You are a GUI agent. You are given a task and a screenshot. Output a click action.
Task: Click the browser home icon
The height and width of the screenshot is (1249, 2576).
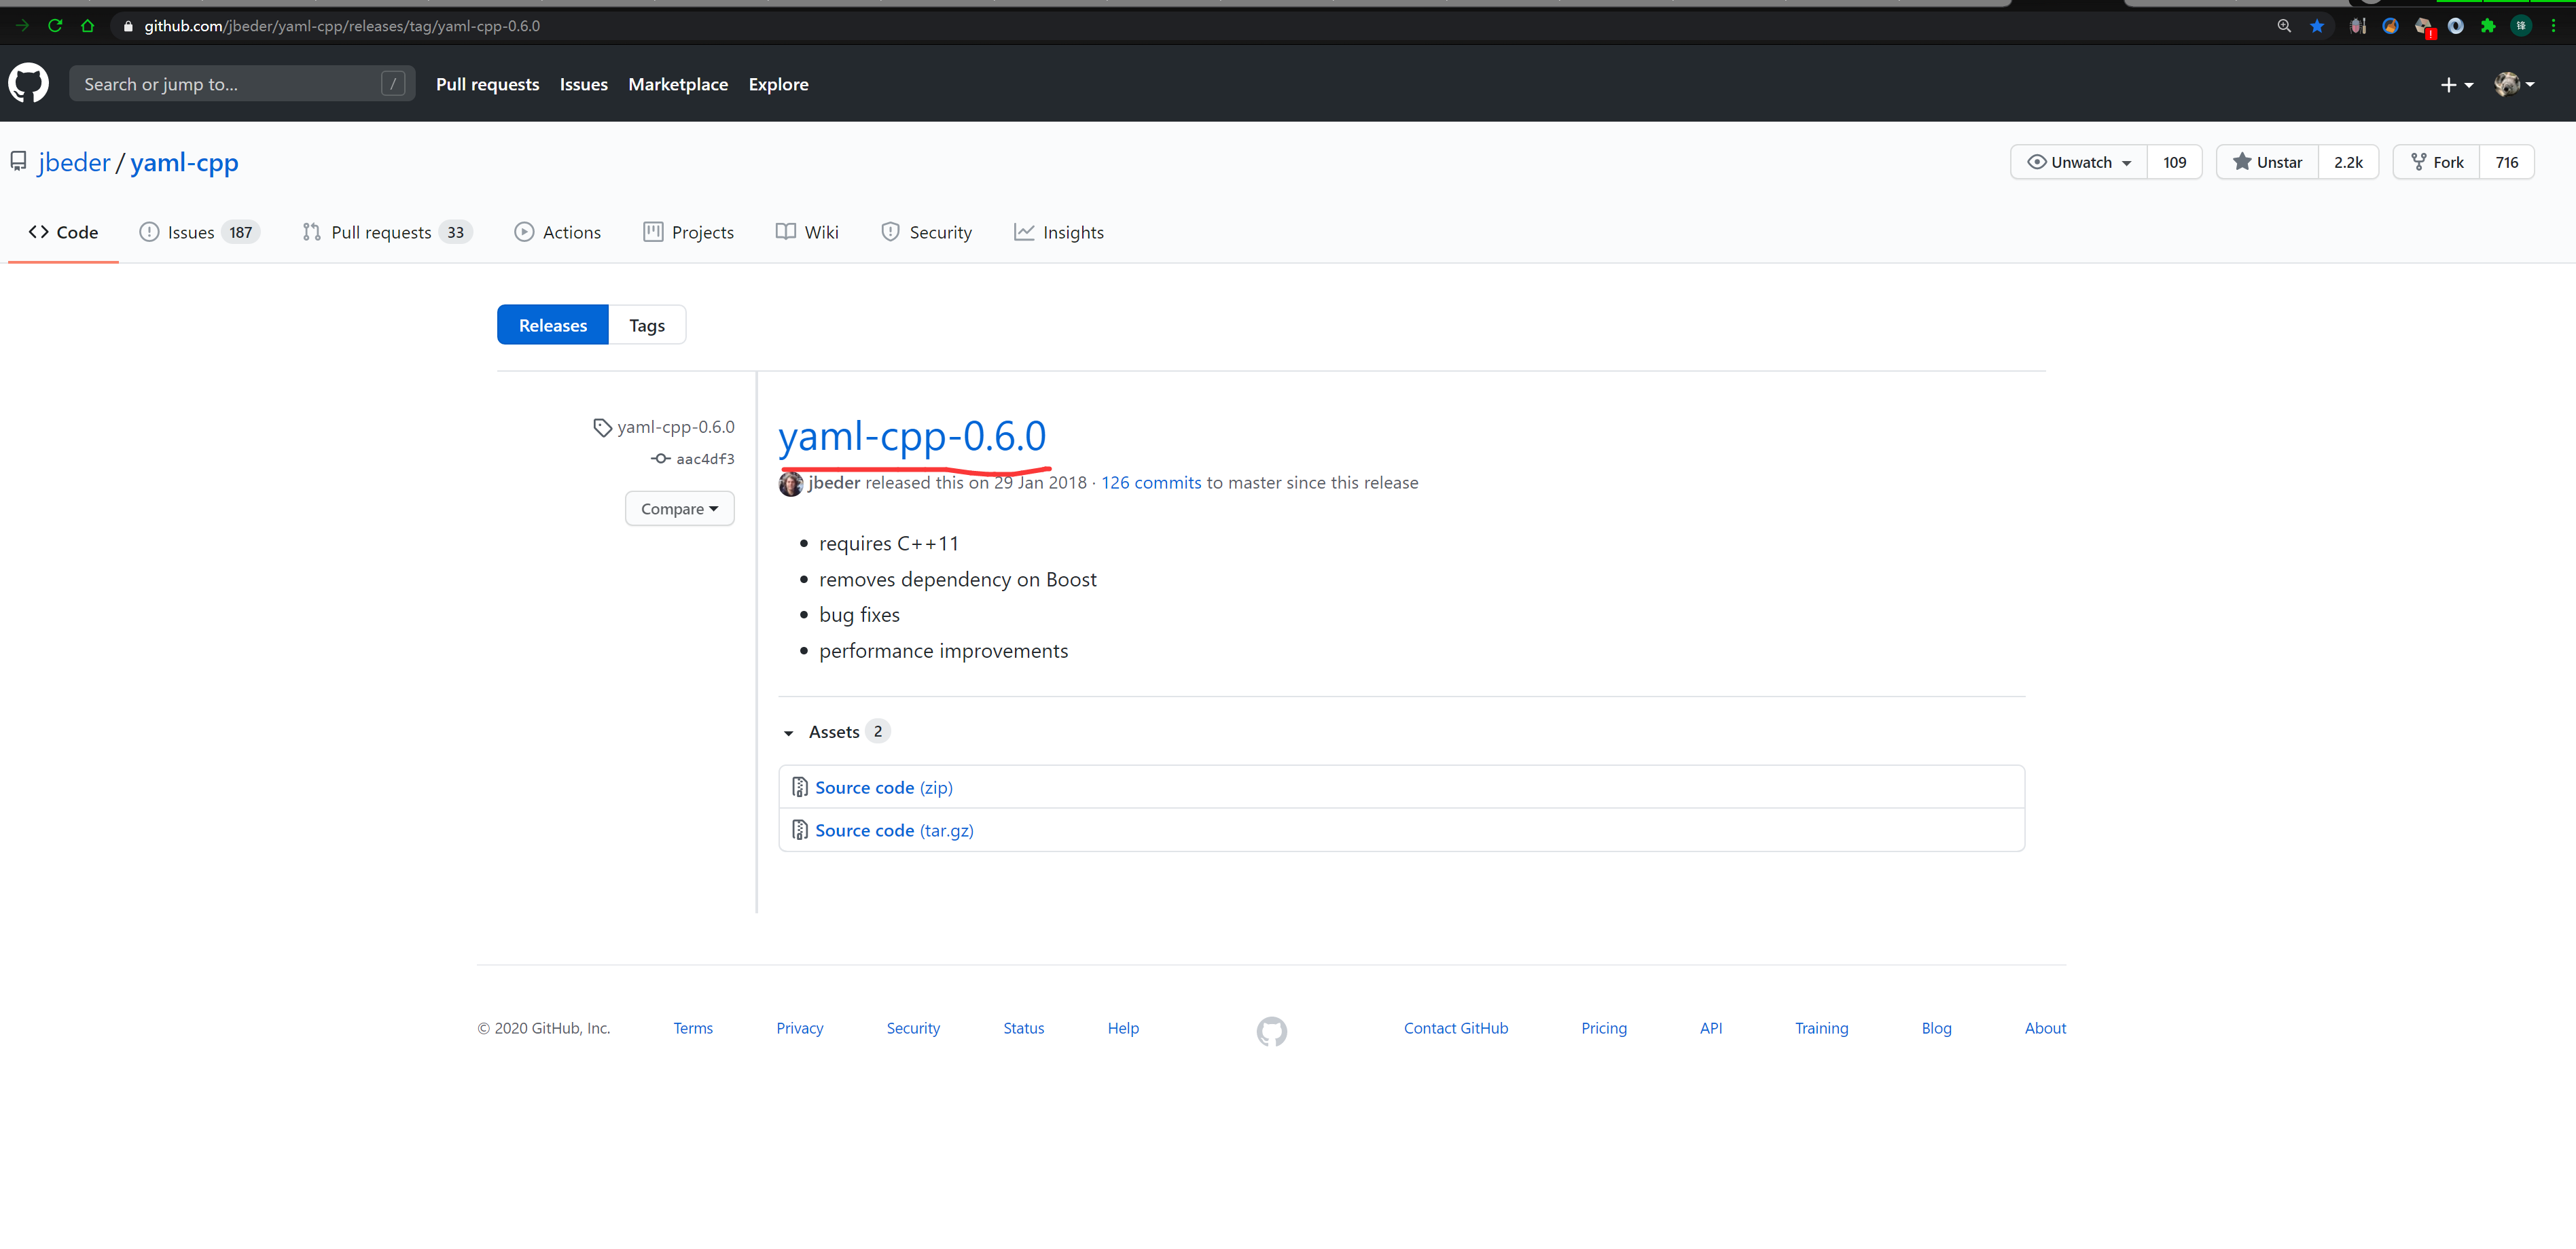[x=88, y=26]
